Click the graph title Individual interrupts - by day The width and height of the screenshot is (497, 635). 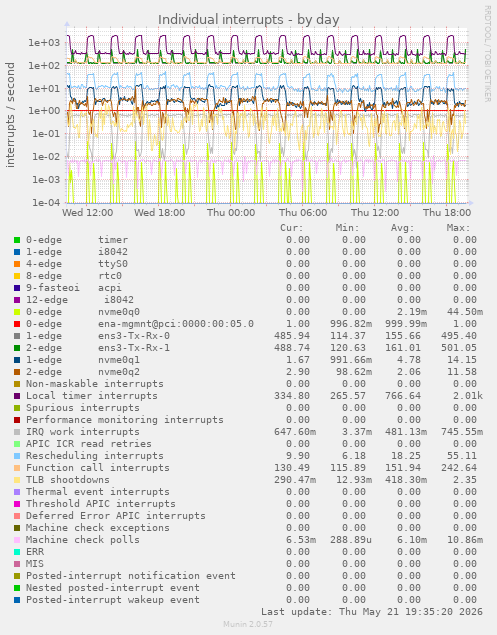pos(248,19)
